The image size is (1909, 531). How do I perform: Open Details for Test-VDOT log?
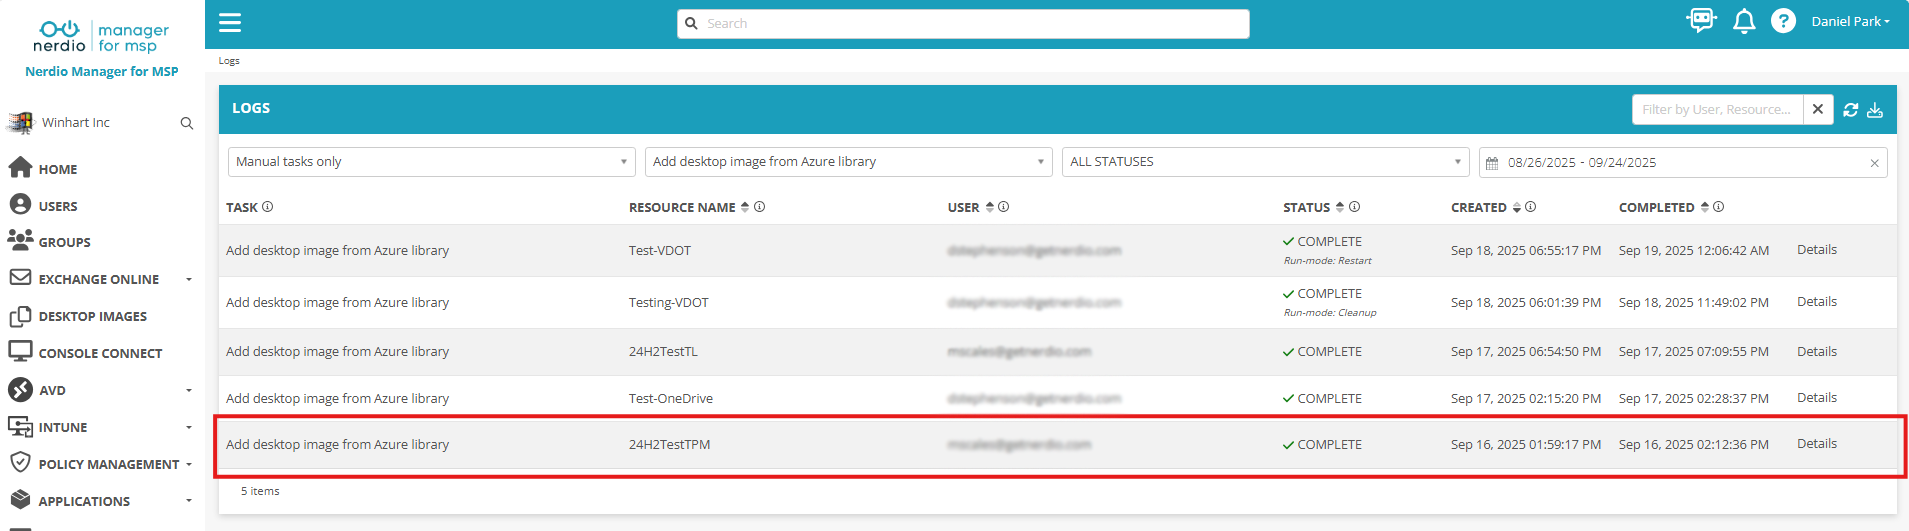tap(1816, 250)
